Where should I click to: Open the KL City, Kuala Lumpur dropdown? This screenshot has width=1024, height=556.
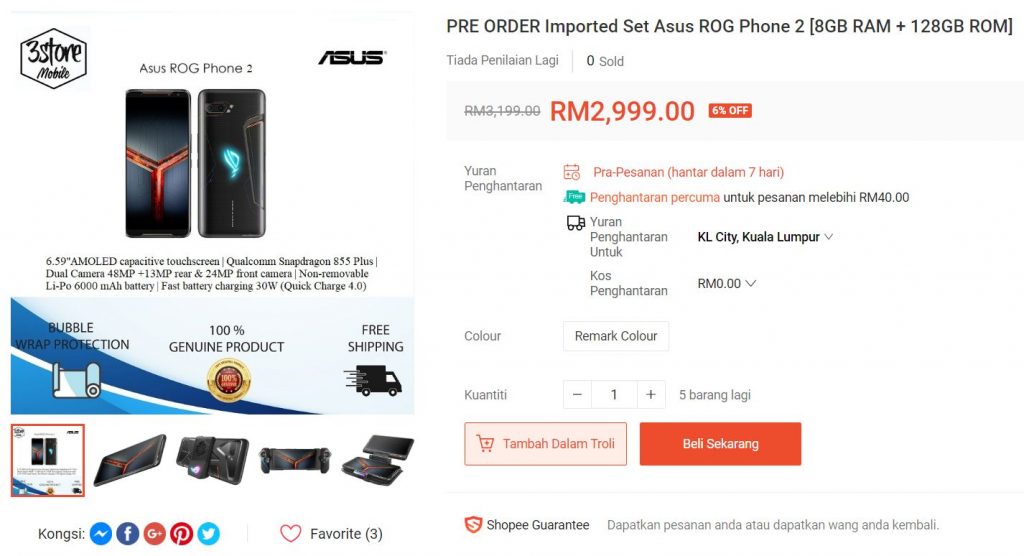click(765, 237)
